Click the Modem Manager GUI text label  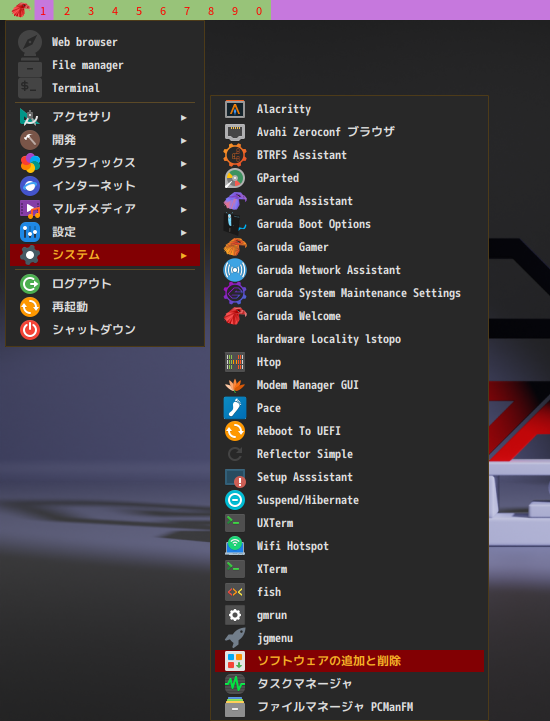pos(308,385)
